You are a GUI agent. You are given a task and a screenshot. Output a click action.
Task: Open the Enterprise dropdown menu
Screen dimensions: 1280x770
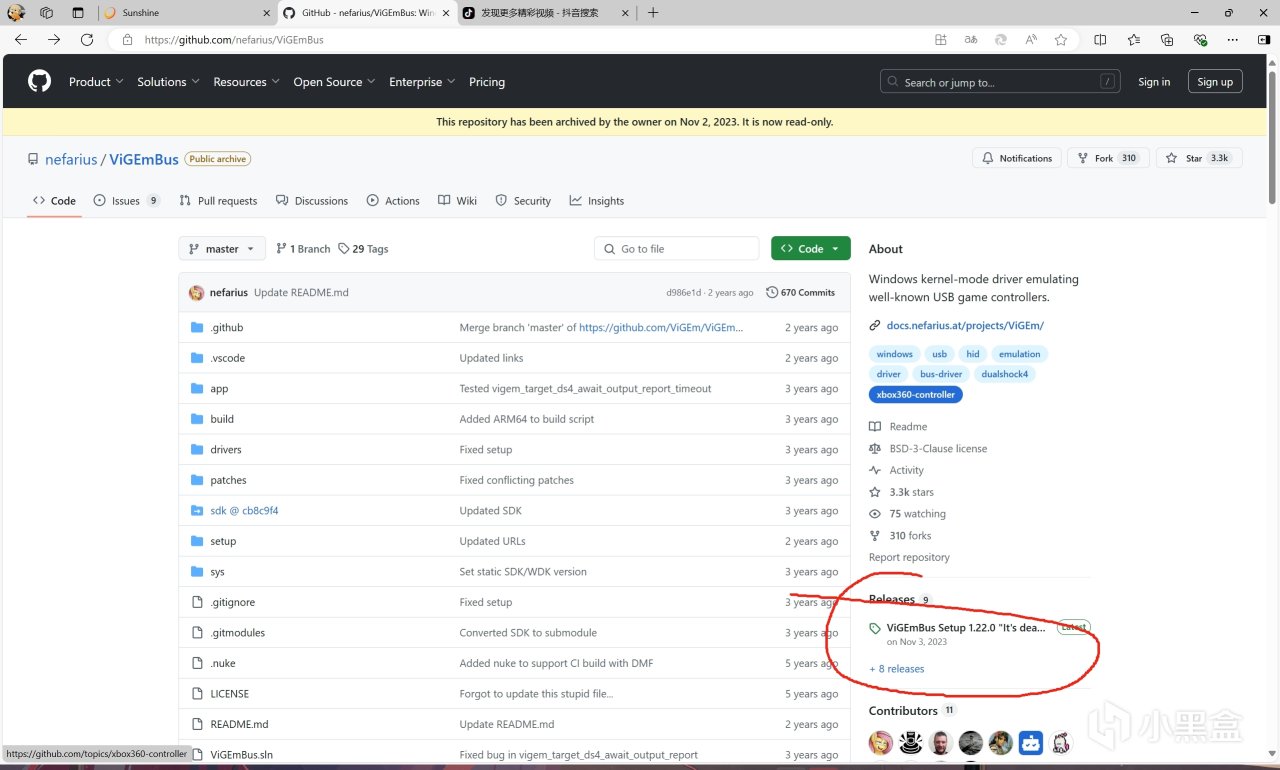pyautogui.click(x=422, y=82)
